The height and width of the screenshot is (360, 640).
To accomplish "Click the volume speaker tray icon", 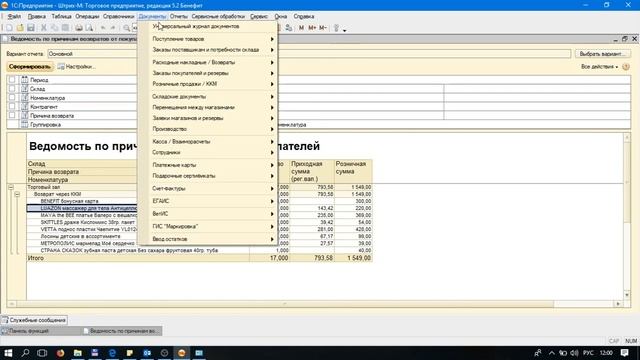I will 574,353.
